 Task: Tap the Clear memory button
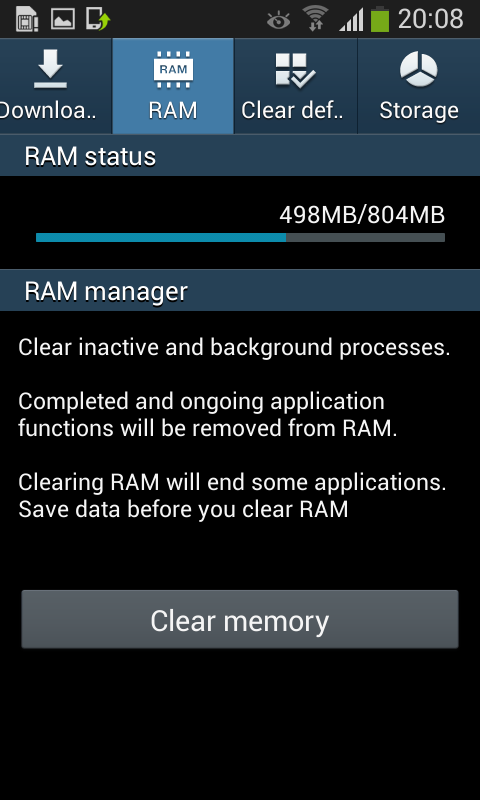(240, 619)
